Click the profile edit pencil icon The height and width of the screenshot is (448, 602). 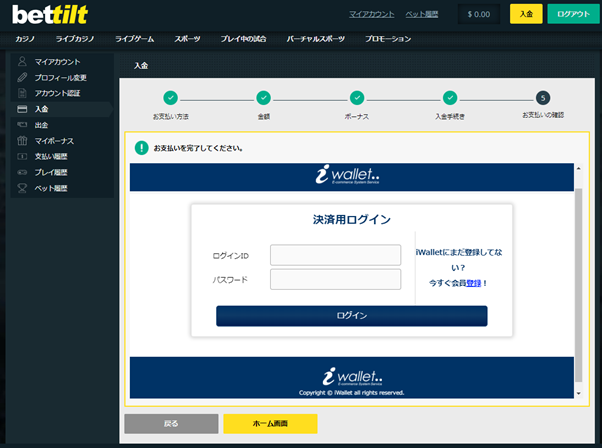click(x=22, y=77)
